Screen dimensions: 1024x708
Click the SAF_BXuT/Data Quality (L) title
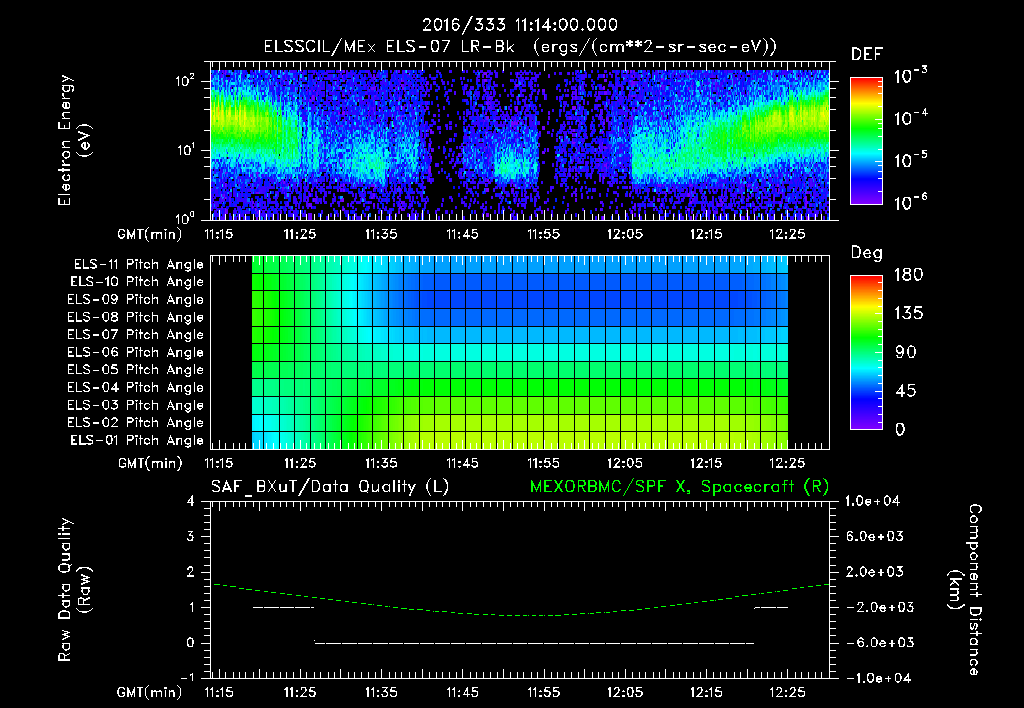(330, 487)
